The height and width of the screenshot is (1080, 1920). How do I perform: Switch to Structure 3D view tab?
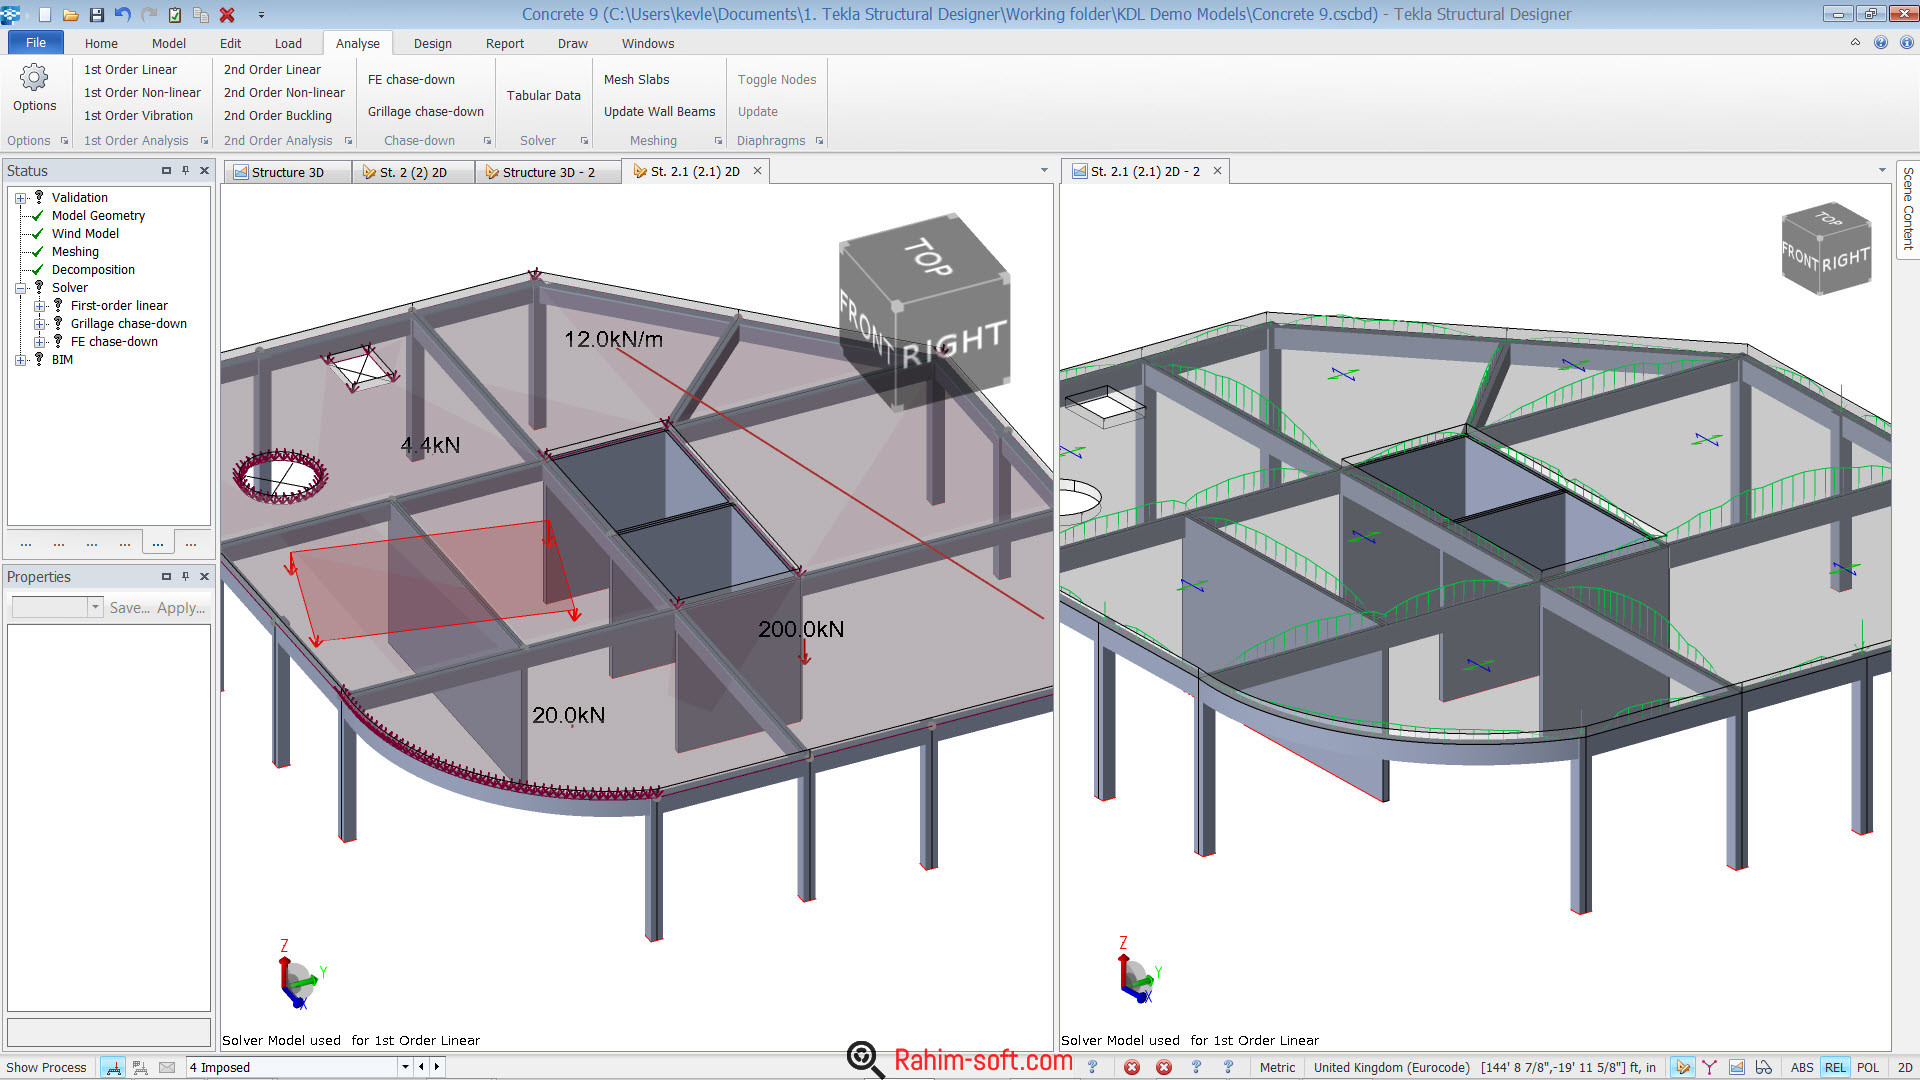click(x=287, y=172)
